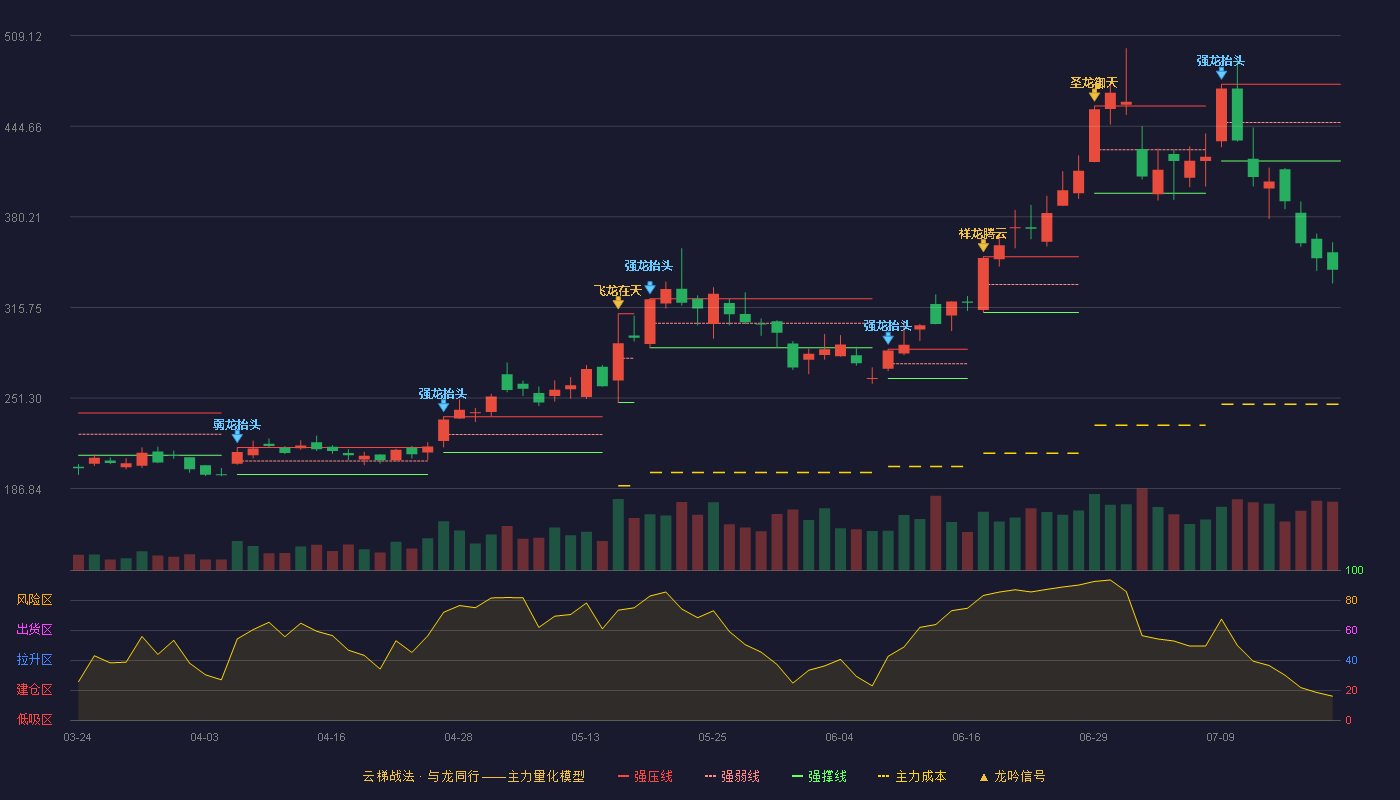Screen dimensions: 1400x800
Task: Click the blue arrow under 勇龙抬头
Action: [x=237, y=436]
